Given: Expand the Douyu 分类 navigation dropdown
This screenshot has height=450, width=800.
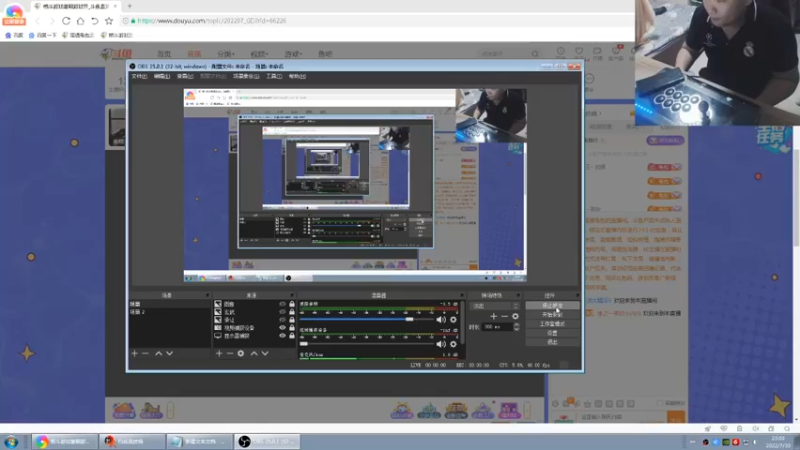Looking at the screenshot, I should (x=226, y=54).
